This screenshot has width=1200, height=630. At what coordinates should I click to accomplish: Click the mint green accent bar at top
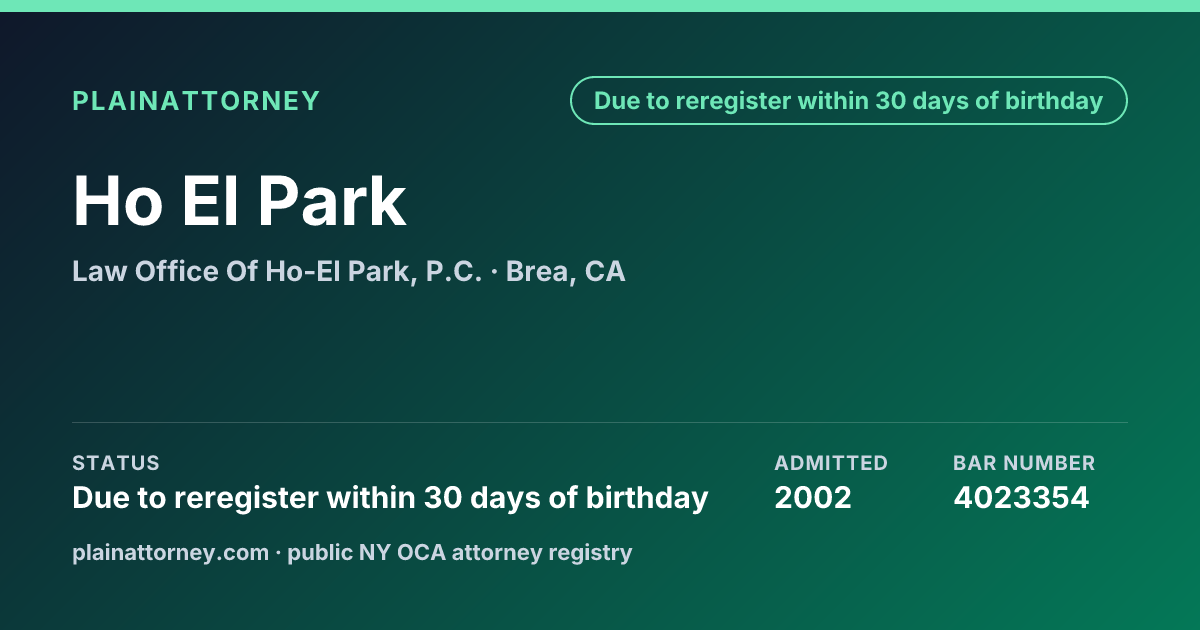[x=600, y=6]
